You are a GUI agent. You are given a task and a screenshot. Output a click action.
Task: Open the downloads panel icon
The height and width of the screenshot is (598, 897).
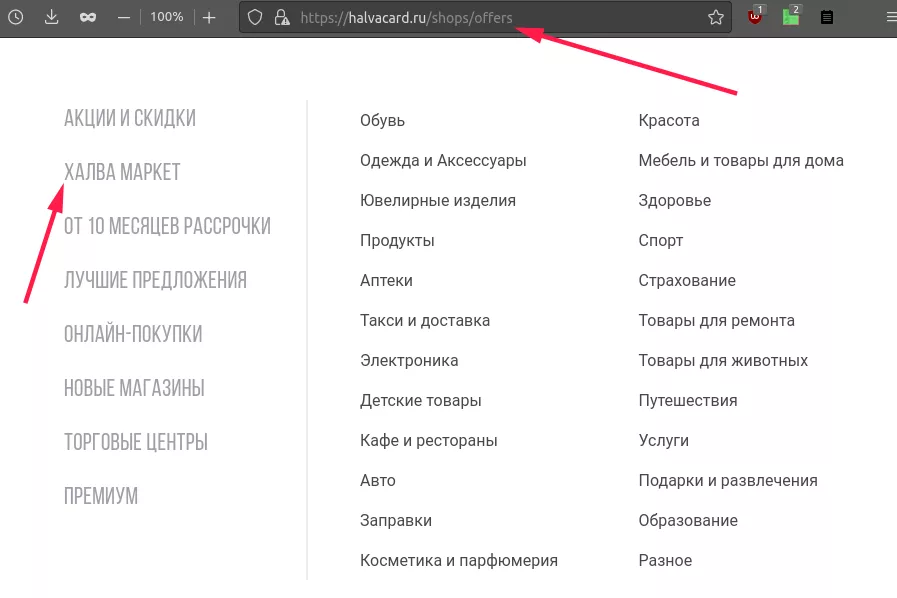click(x=52, y=17)
